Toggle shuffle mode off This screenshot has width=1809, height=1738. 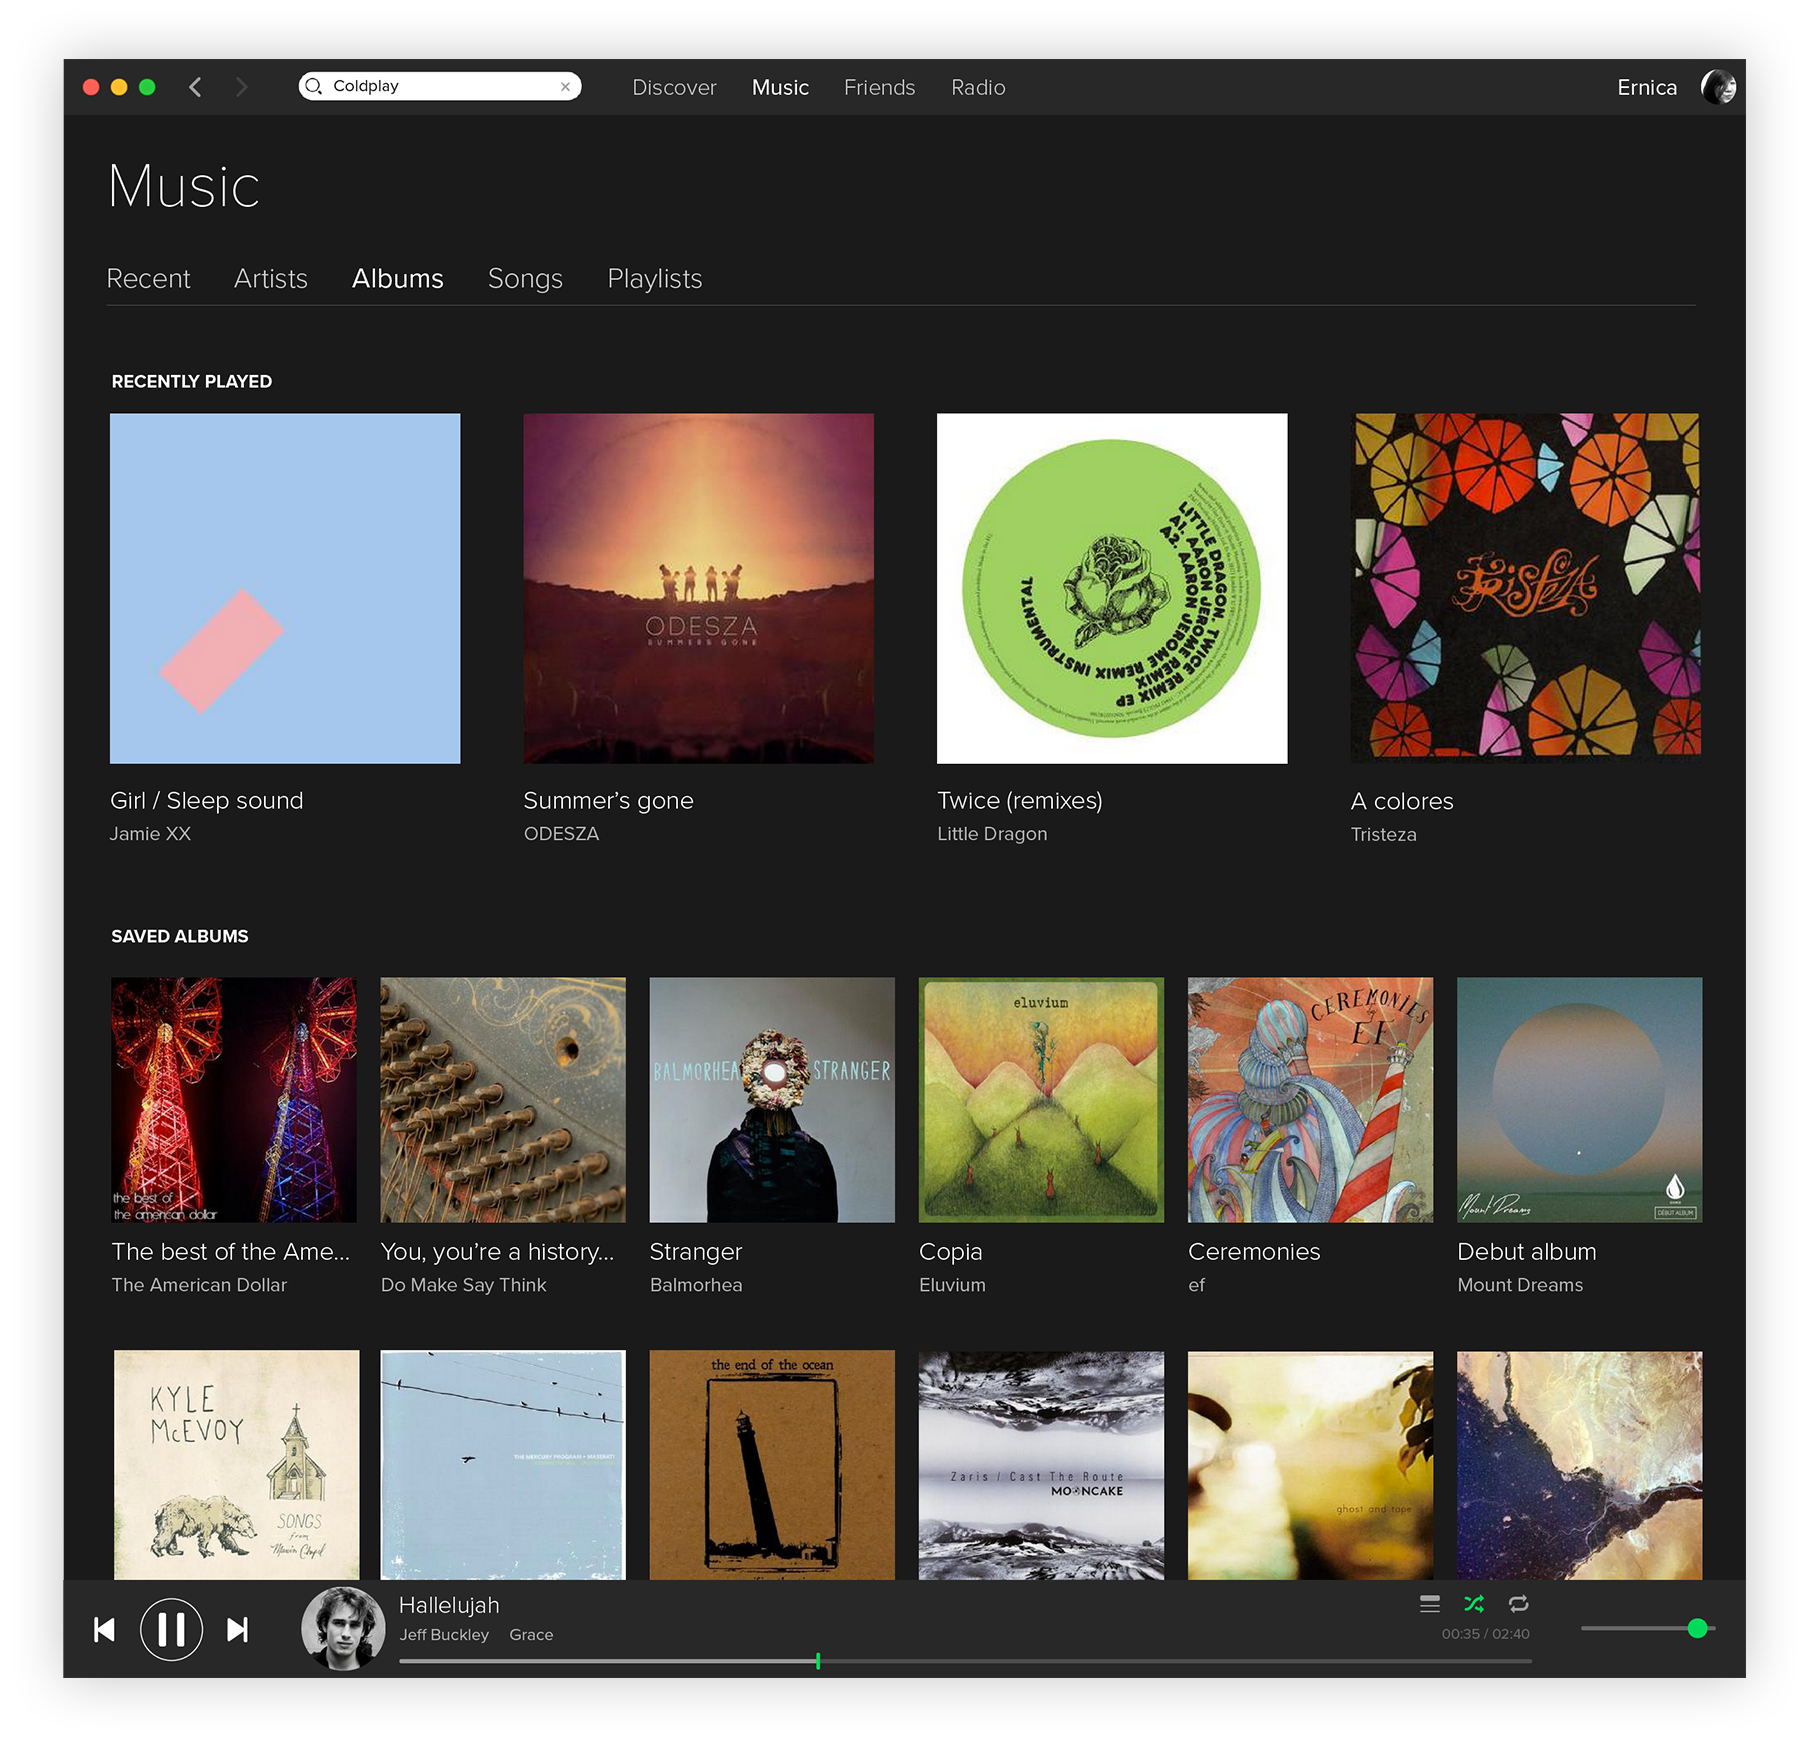tap(1474, 1604)
